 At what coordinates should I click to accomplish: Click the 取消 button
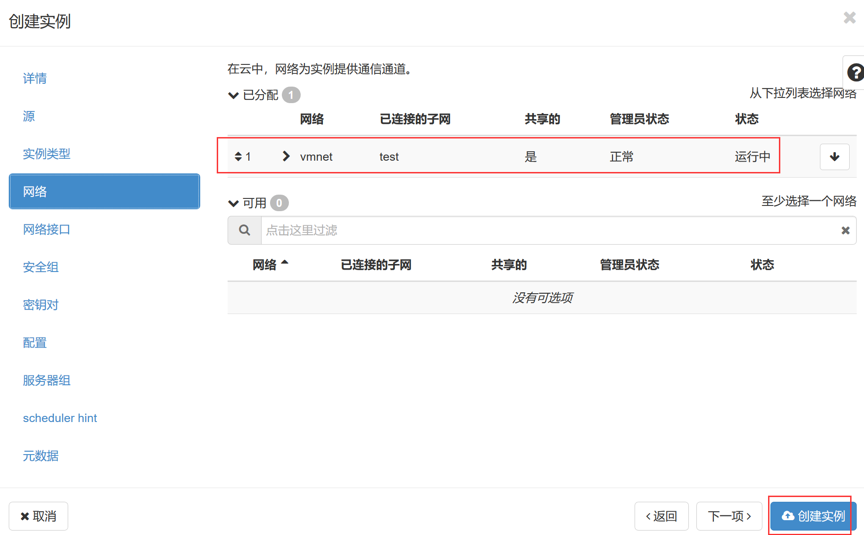click(x=39, y=516)
